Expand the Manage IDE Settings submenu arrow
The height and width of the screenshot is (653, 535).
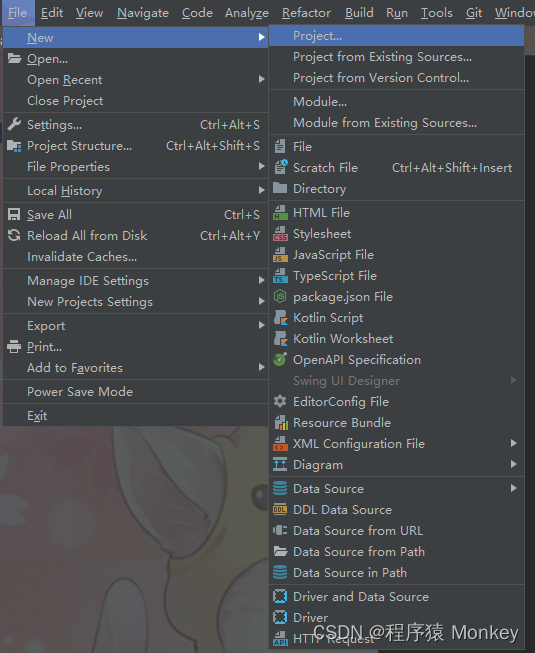pos(261,280)
